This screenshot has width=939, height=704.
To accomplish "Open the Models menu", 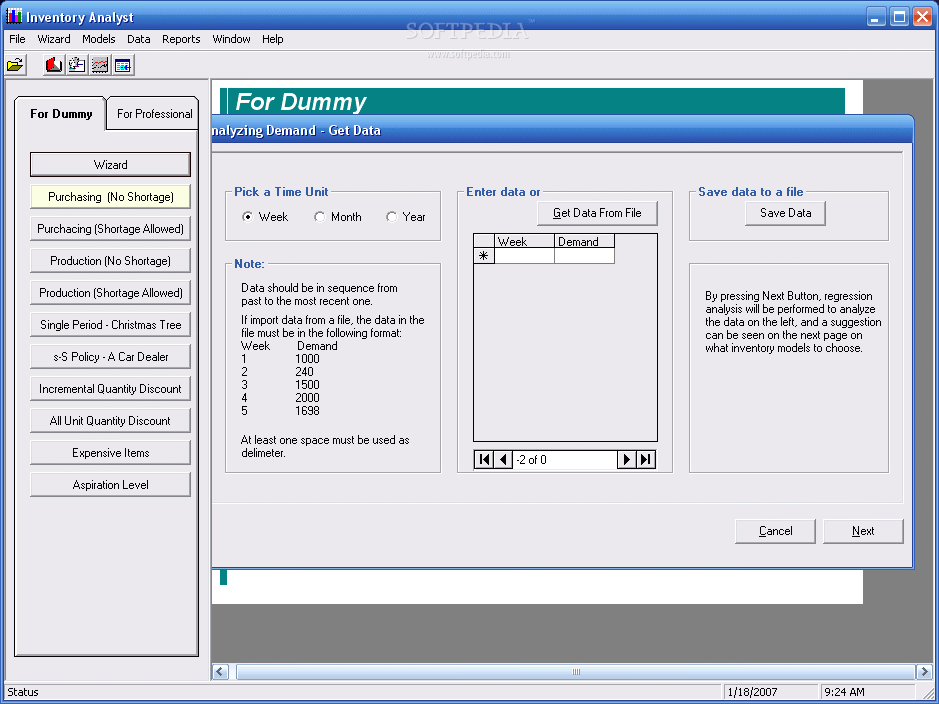I will tap(99, 39).
